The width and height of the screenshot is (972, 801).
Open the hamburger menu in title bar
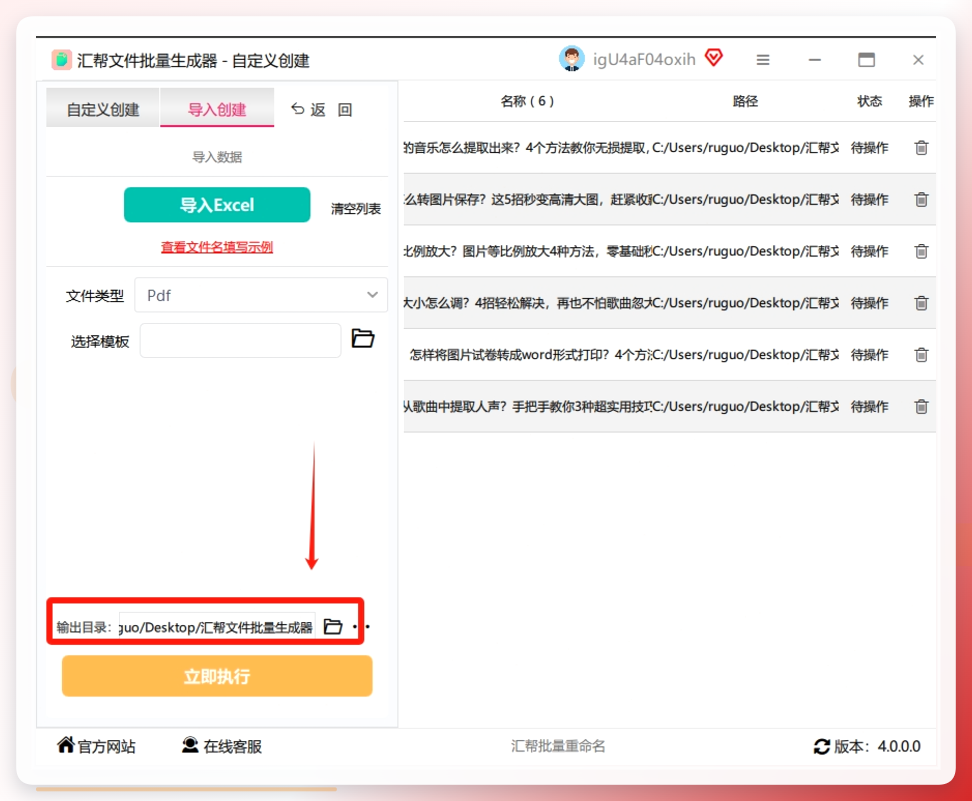(763, 60)
